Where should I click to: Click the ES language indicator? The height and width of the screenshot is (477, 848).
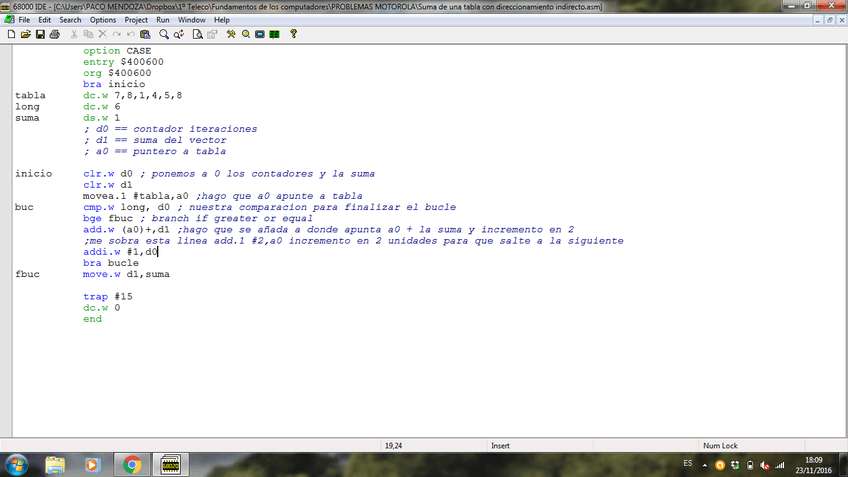tap(687, 463)
